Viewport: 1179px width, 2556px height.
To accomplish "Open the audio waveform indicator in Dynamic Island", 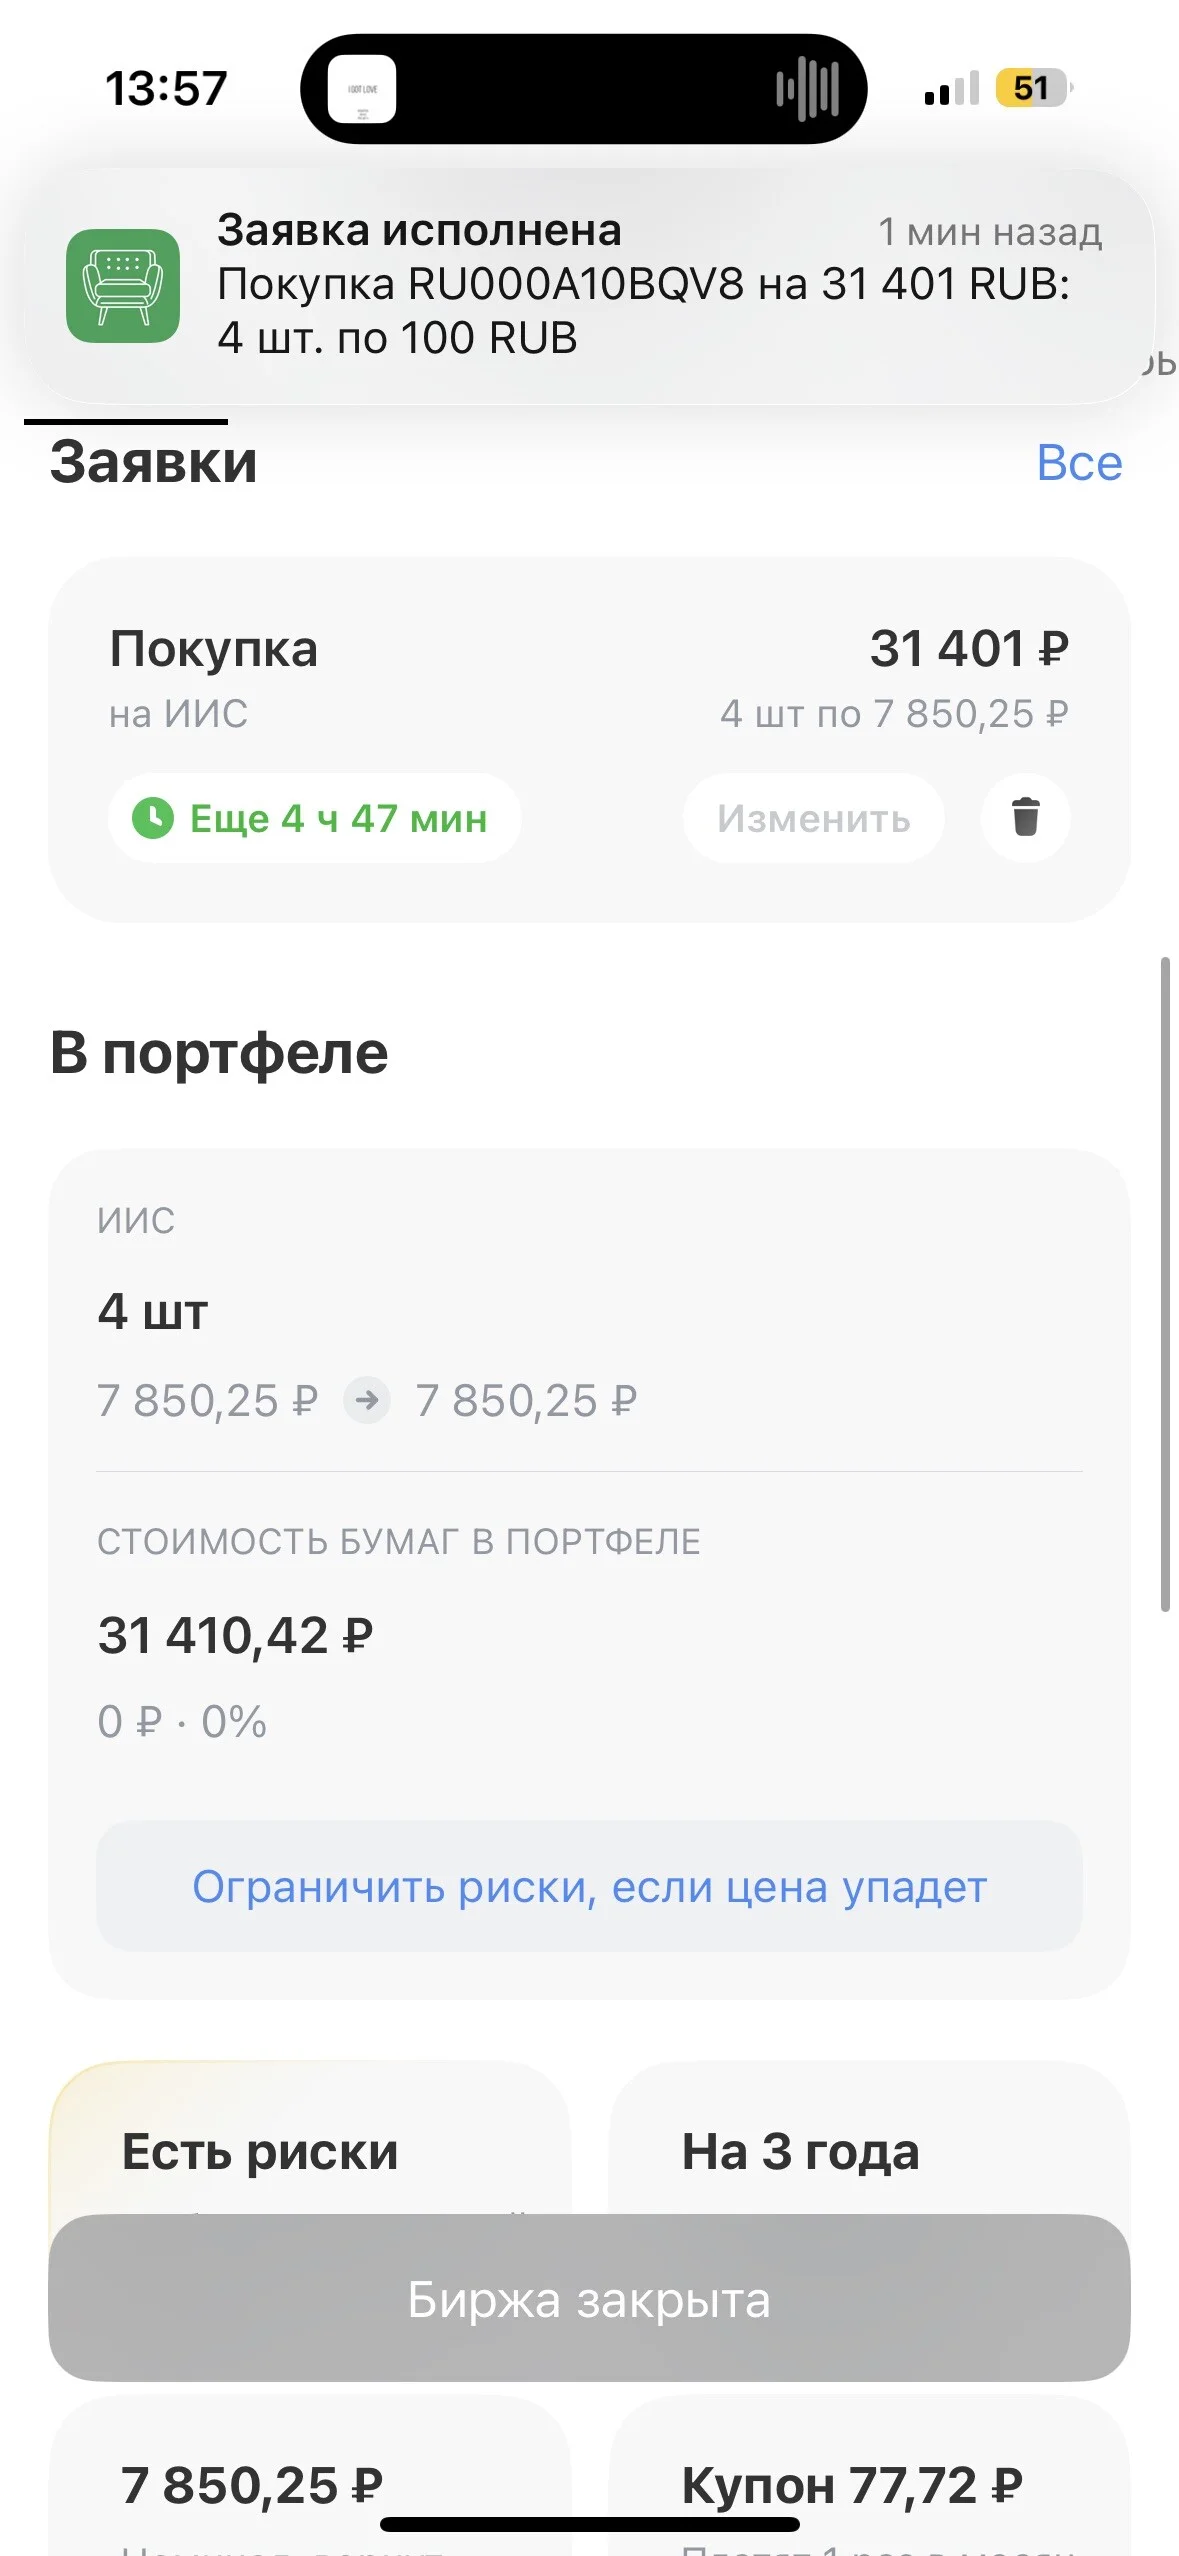I will pyautogui.click(x=808, y=89).
